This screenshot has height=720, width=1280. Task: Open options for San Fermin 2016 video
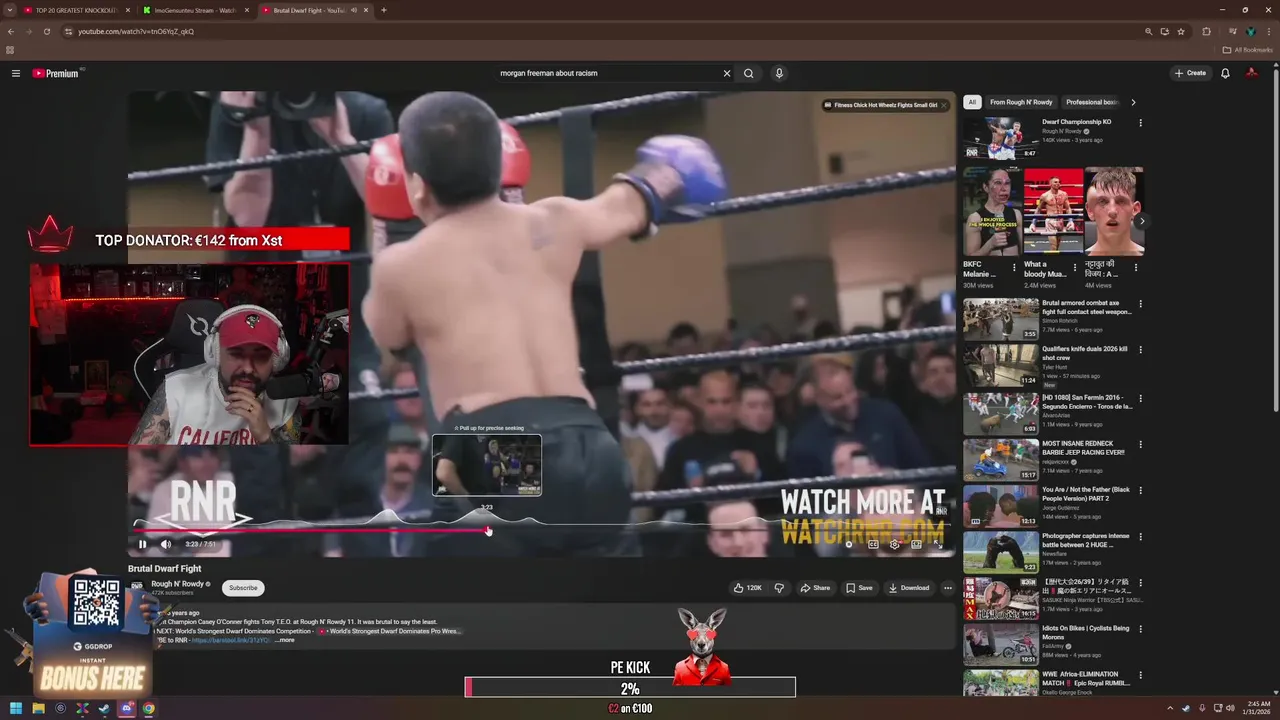tap(1140, 398)
